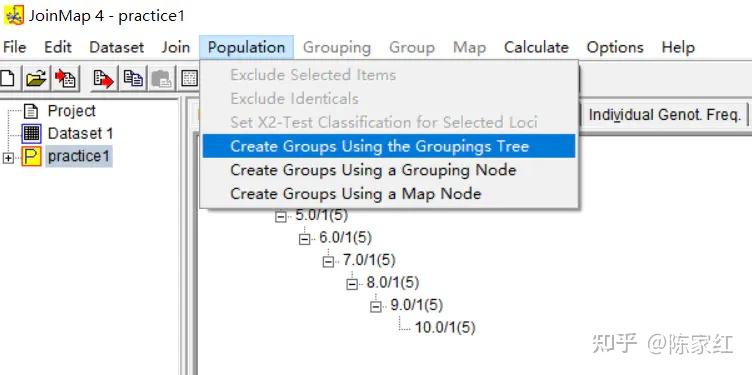The image size is (752, 375).
Task: Select the 6.0/1(5) node label
Action: tap(345, 237)
